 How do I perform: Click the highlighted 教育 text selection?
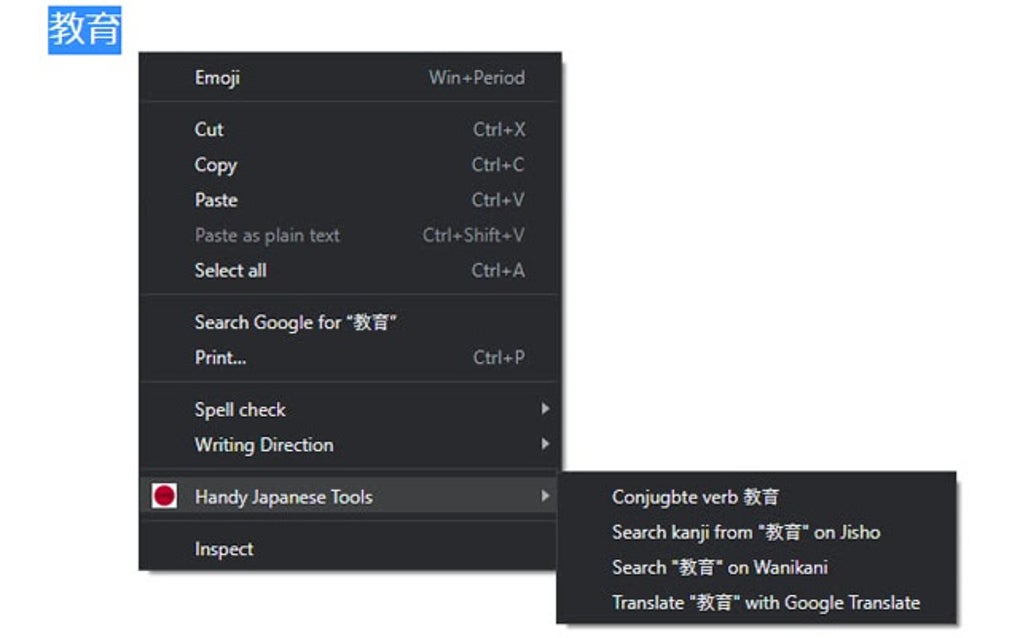[x=84, y=29]
